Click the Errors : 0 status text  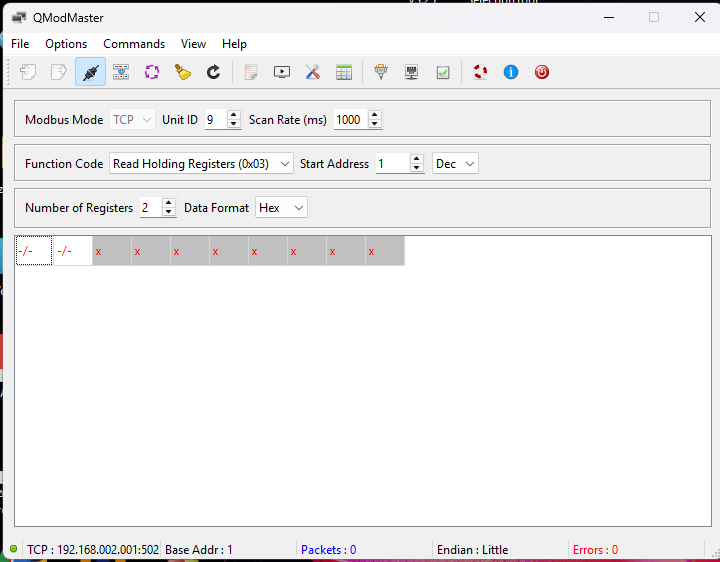[595, 550]
